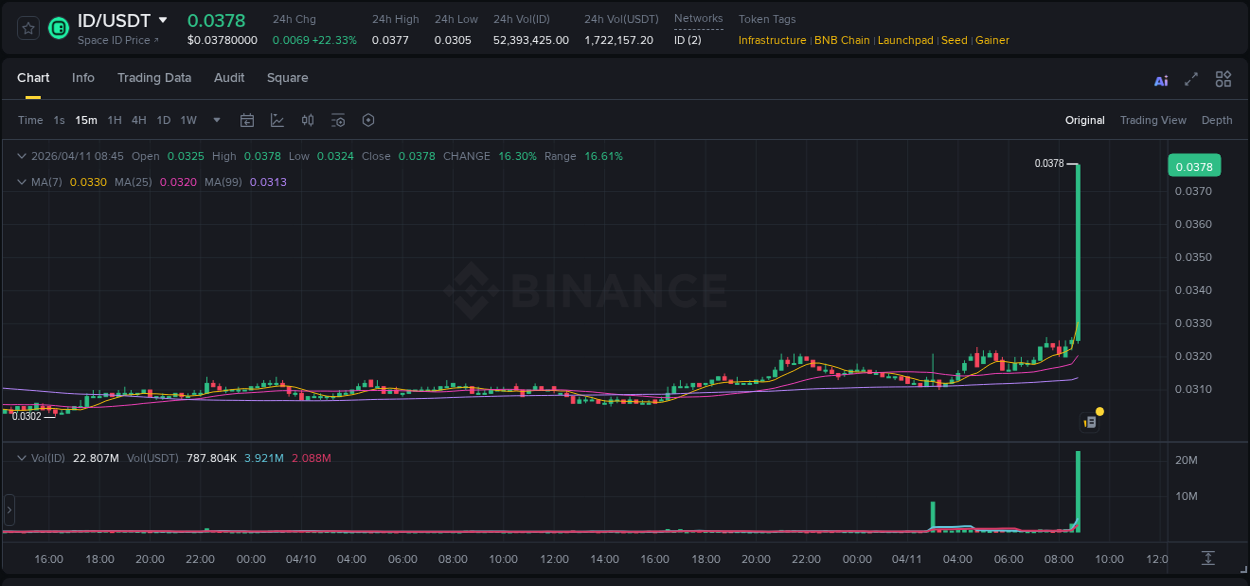The height and width of the screenshot is (586, 1250).
Task: Click the 0.0302 low marker on chart
Action: (27, 416)
